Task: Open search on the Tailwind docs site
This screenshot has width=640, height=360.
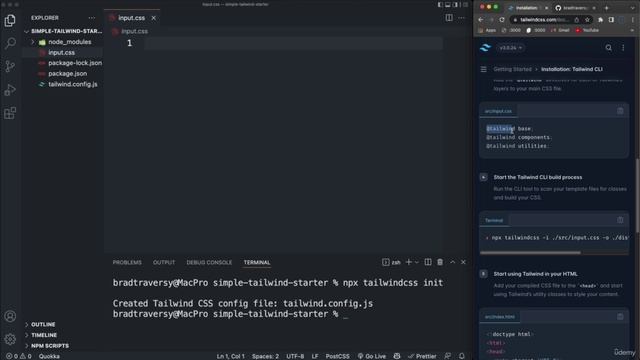Action: pyautogui.click(x=609, y=48)
